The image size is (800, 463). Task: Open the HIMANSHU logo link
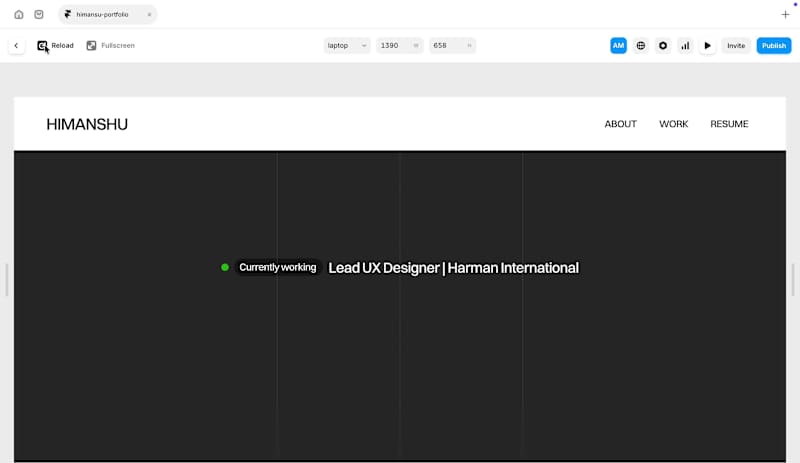(87, 124)
